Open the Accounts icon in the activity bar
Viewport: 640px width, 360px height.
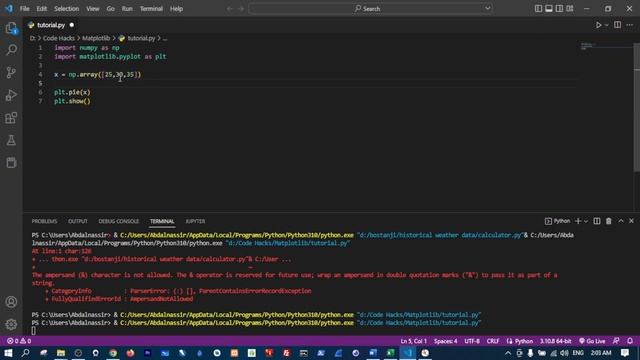(11, 302)
